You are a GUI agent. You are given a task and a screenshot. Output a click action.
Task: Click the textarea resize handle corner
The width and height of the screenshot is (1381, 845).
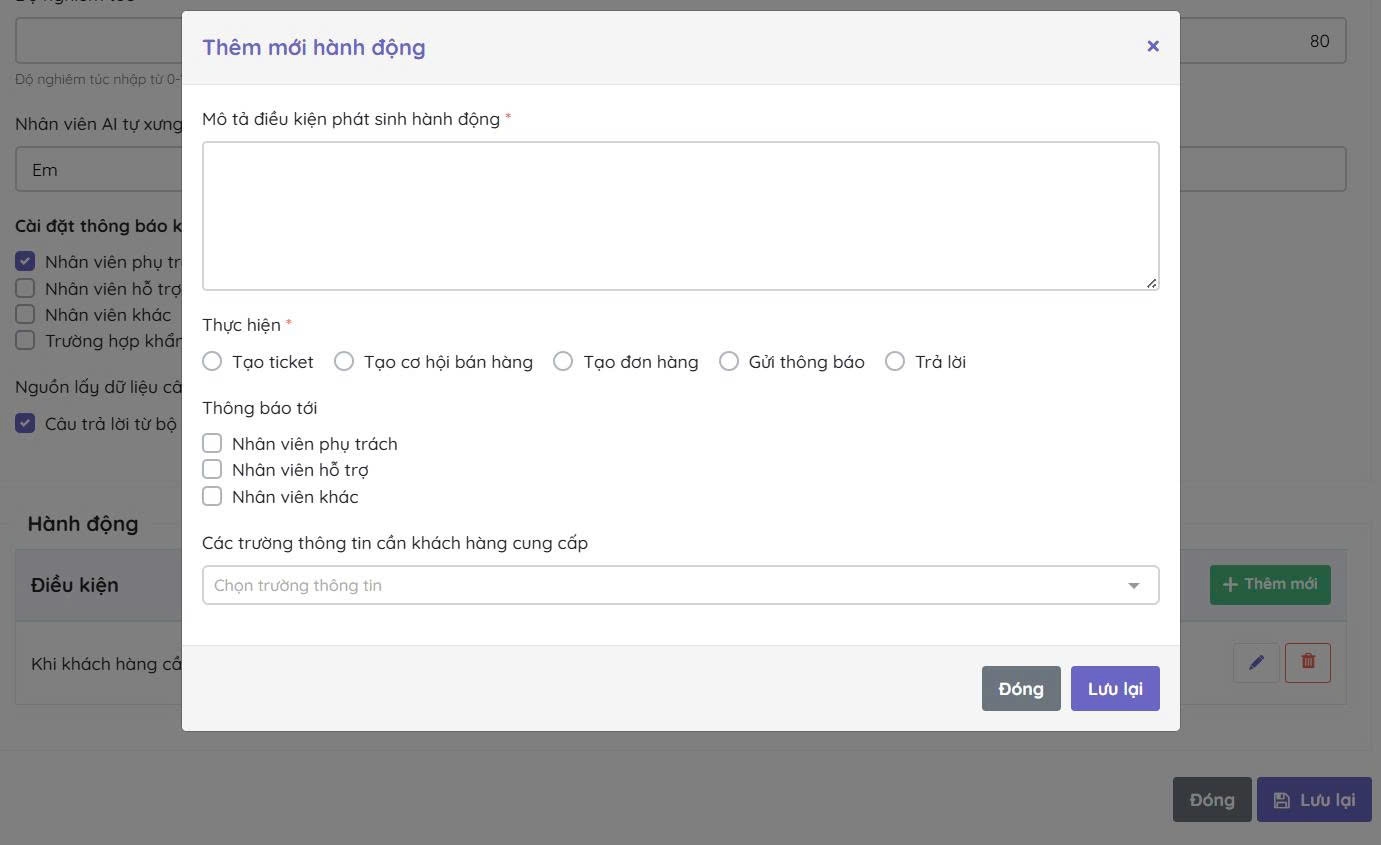tap(1152, 284)
